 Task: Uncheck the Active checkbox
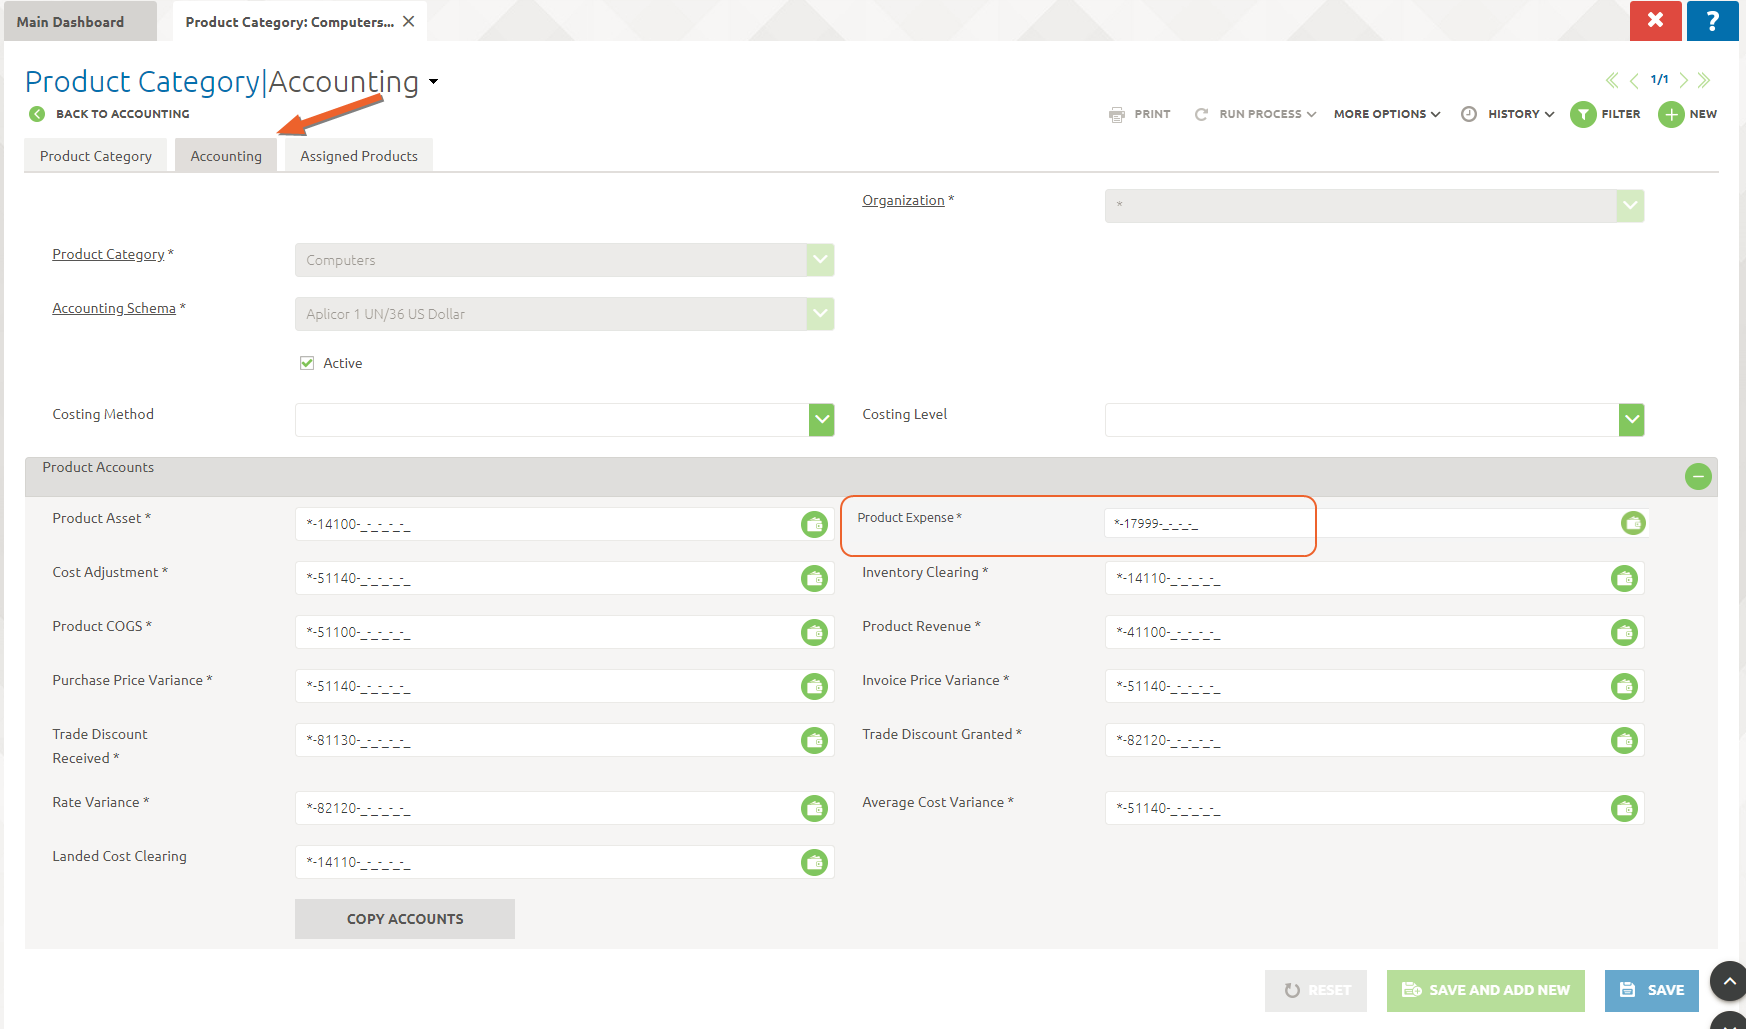(307, 363)
